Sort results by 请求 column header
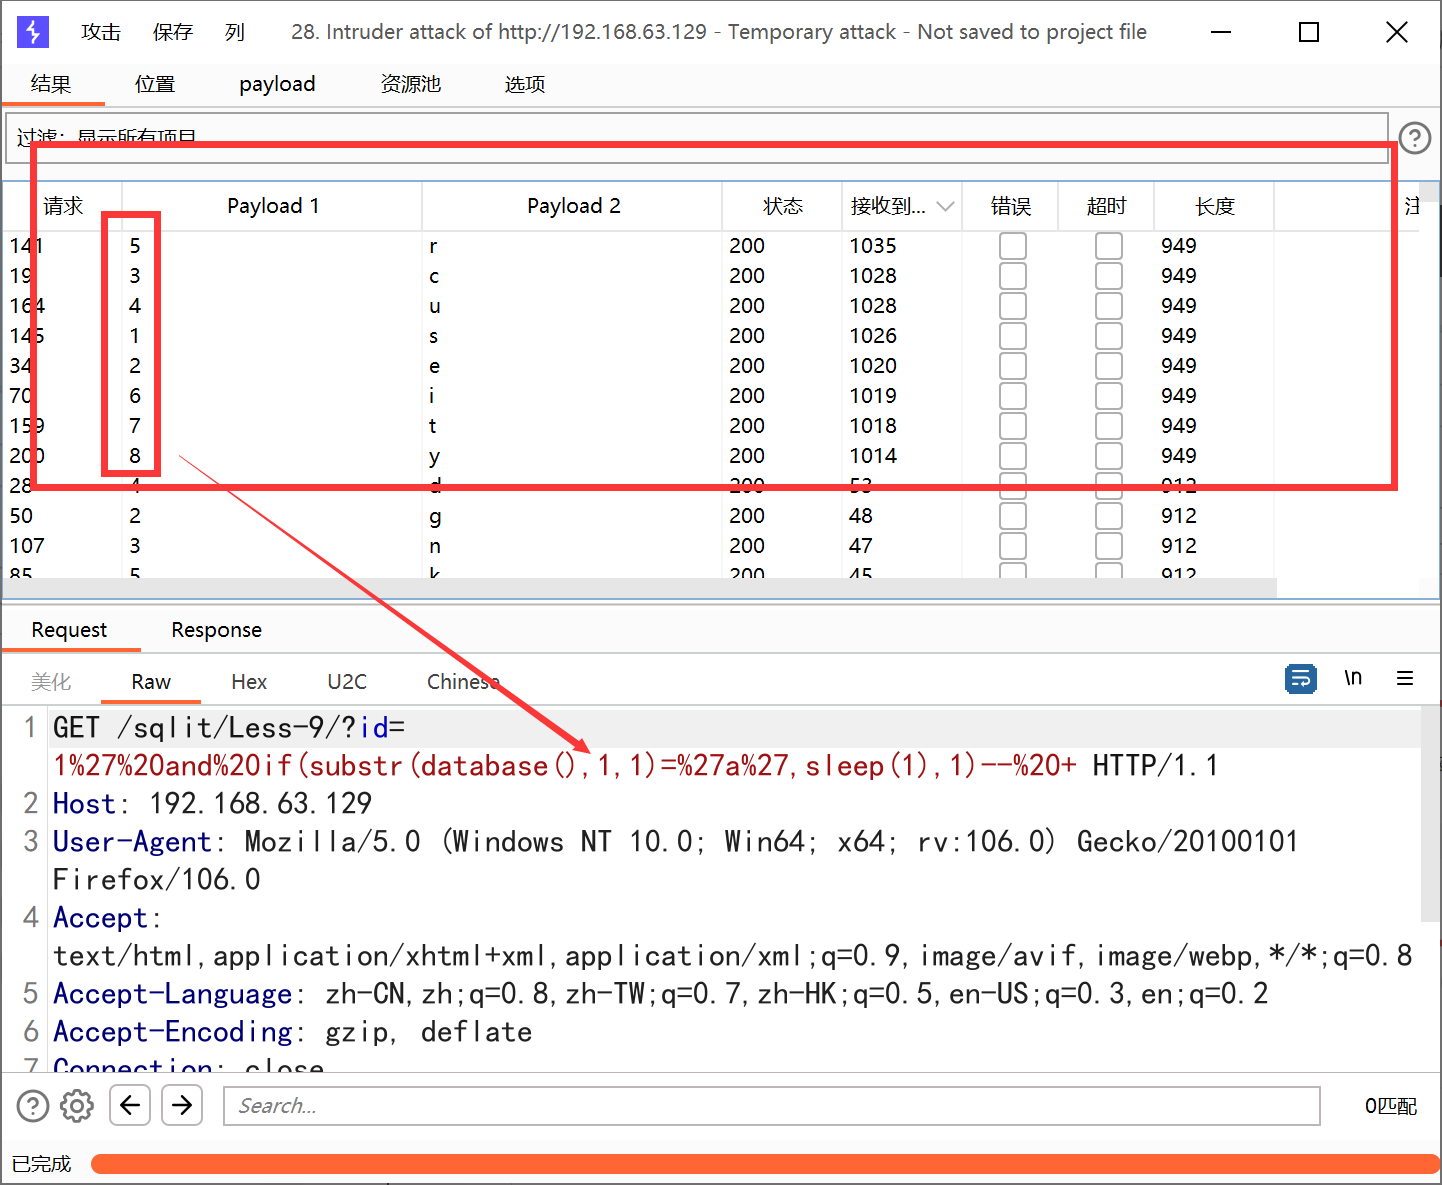This screenshot has width=1442, height=1185. [63, 206]
